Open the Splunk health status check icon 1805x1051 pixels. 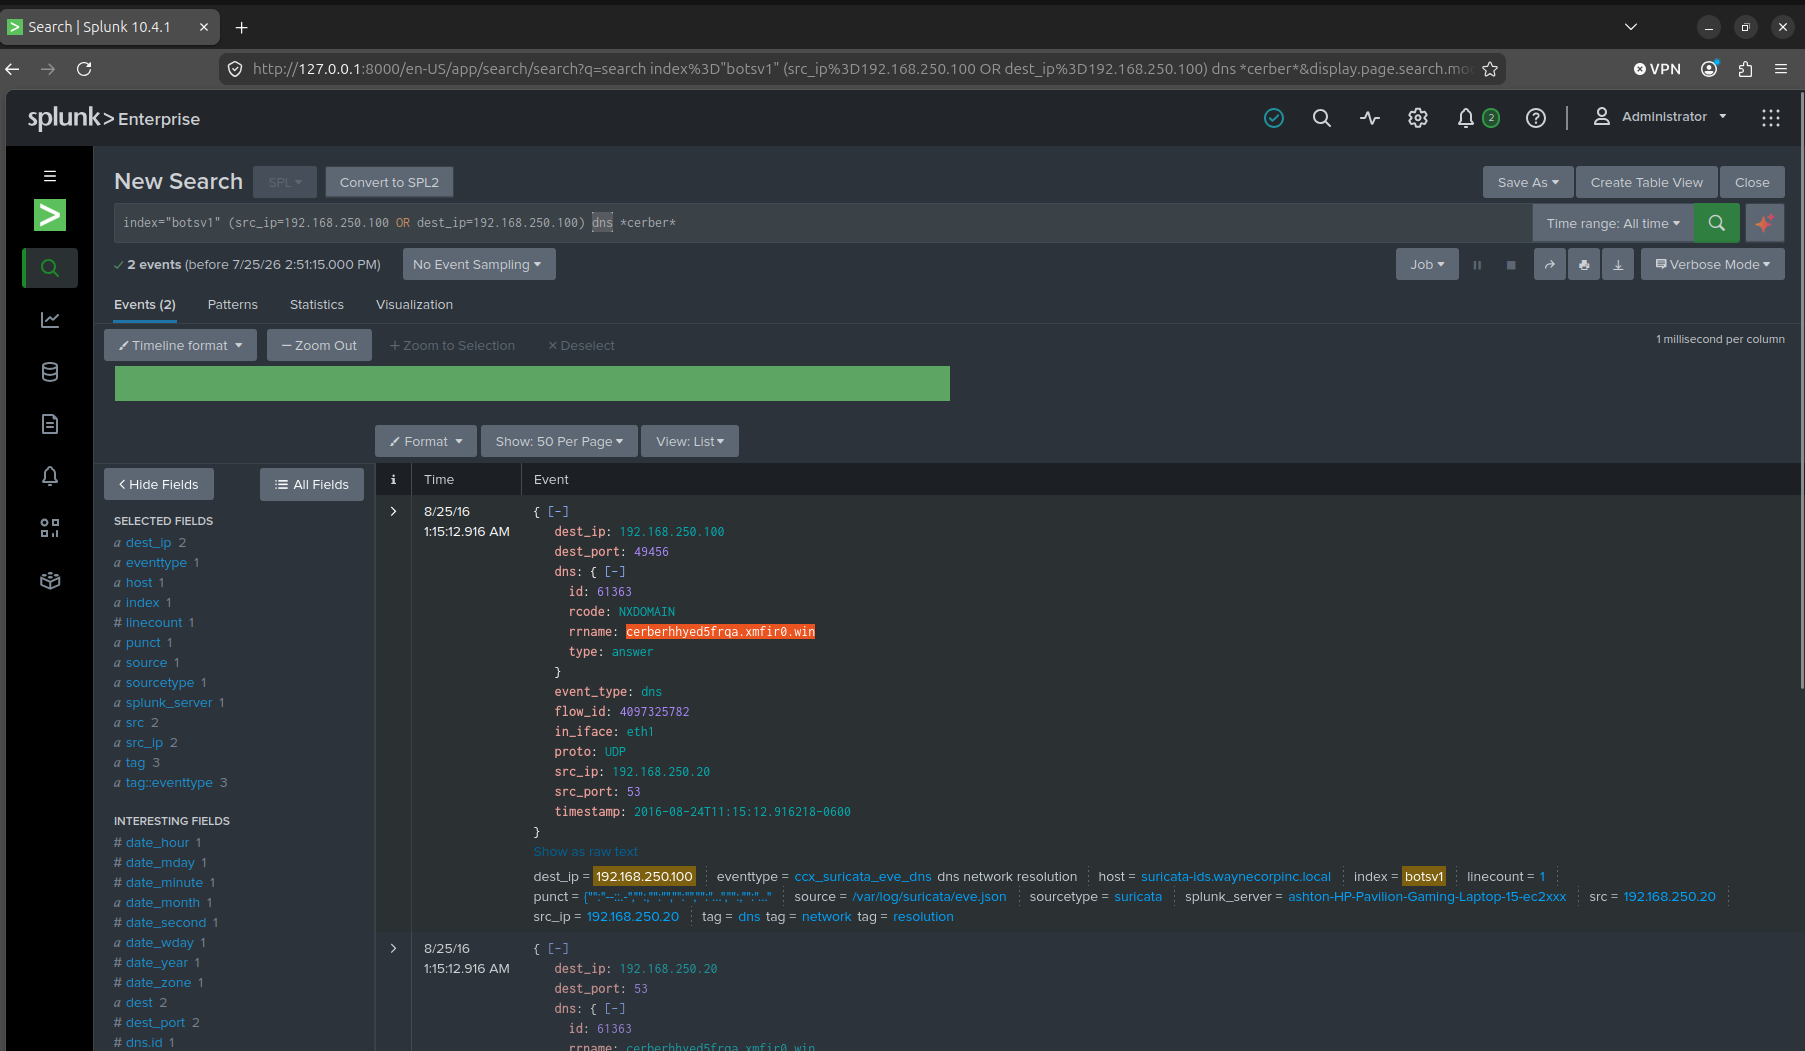point(1273,118)
